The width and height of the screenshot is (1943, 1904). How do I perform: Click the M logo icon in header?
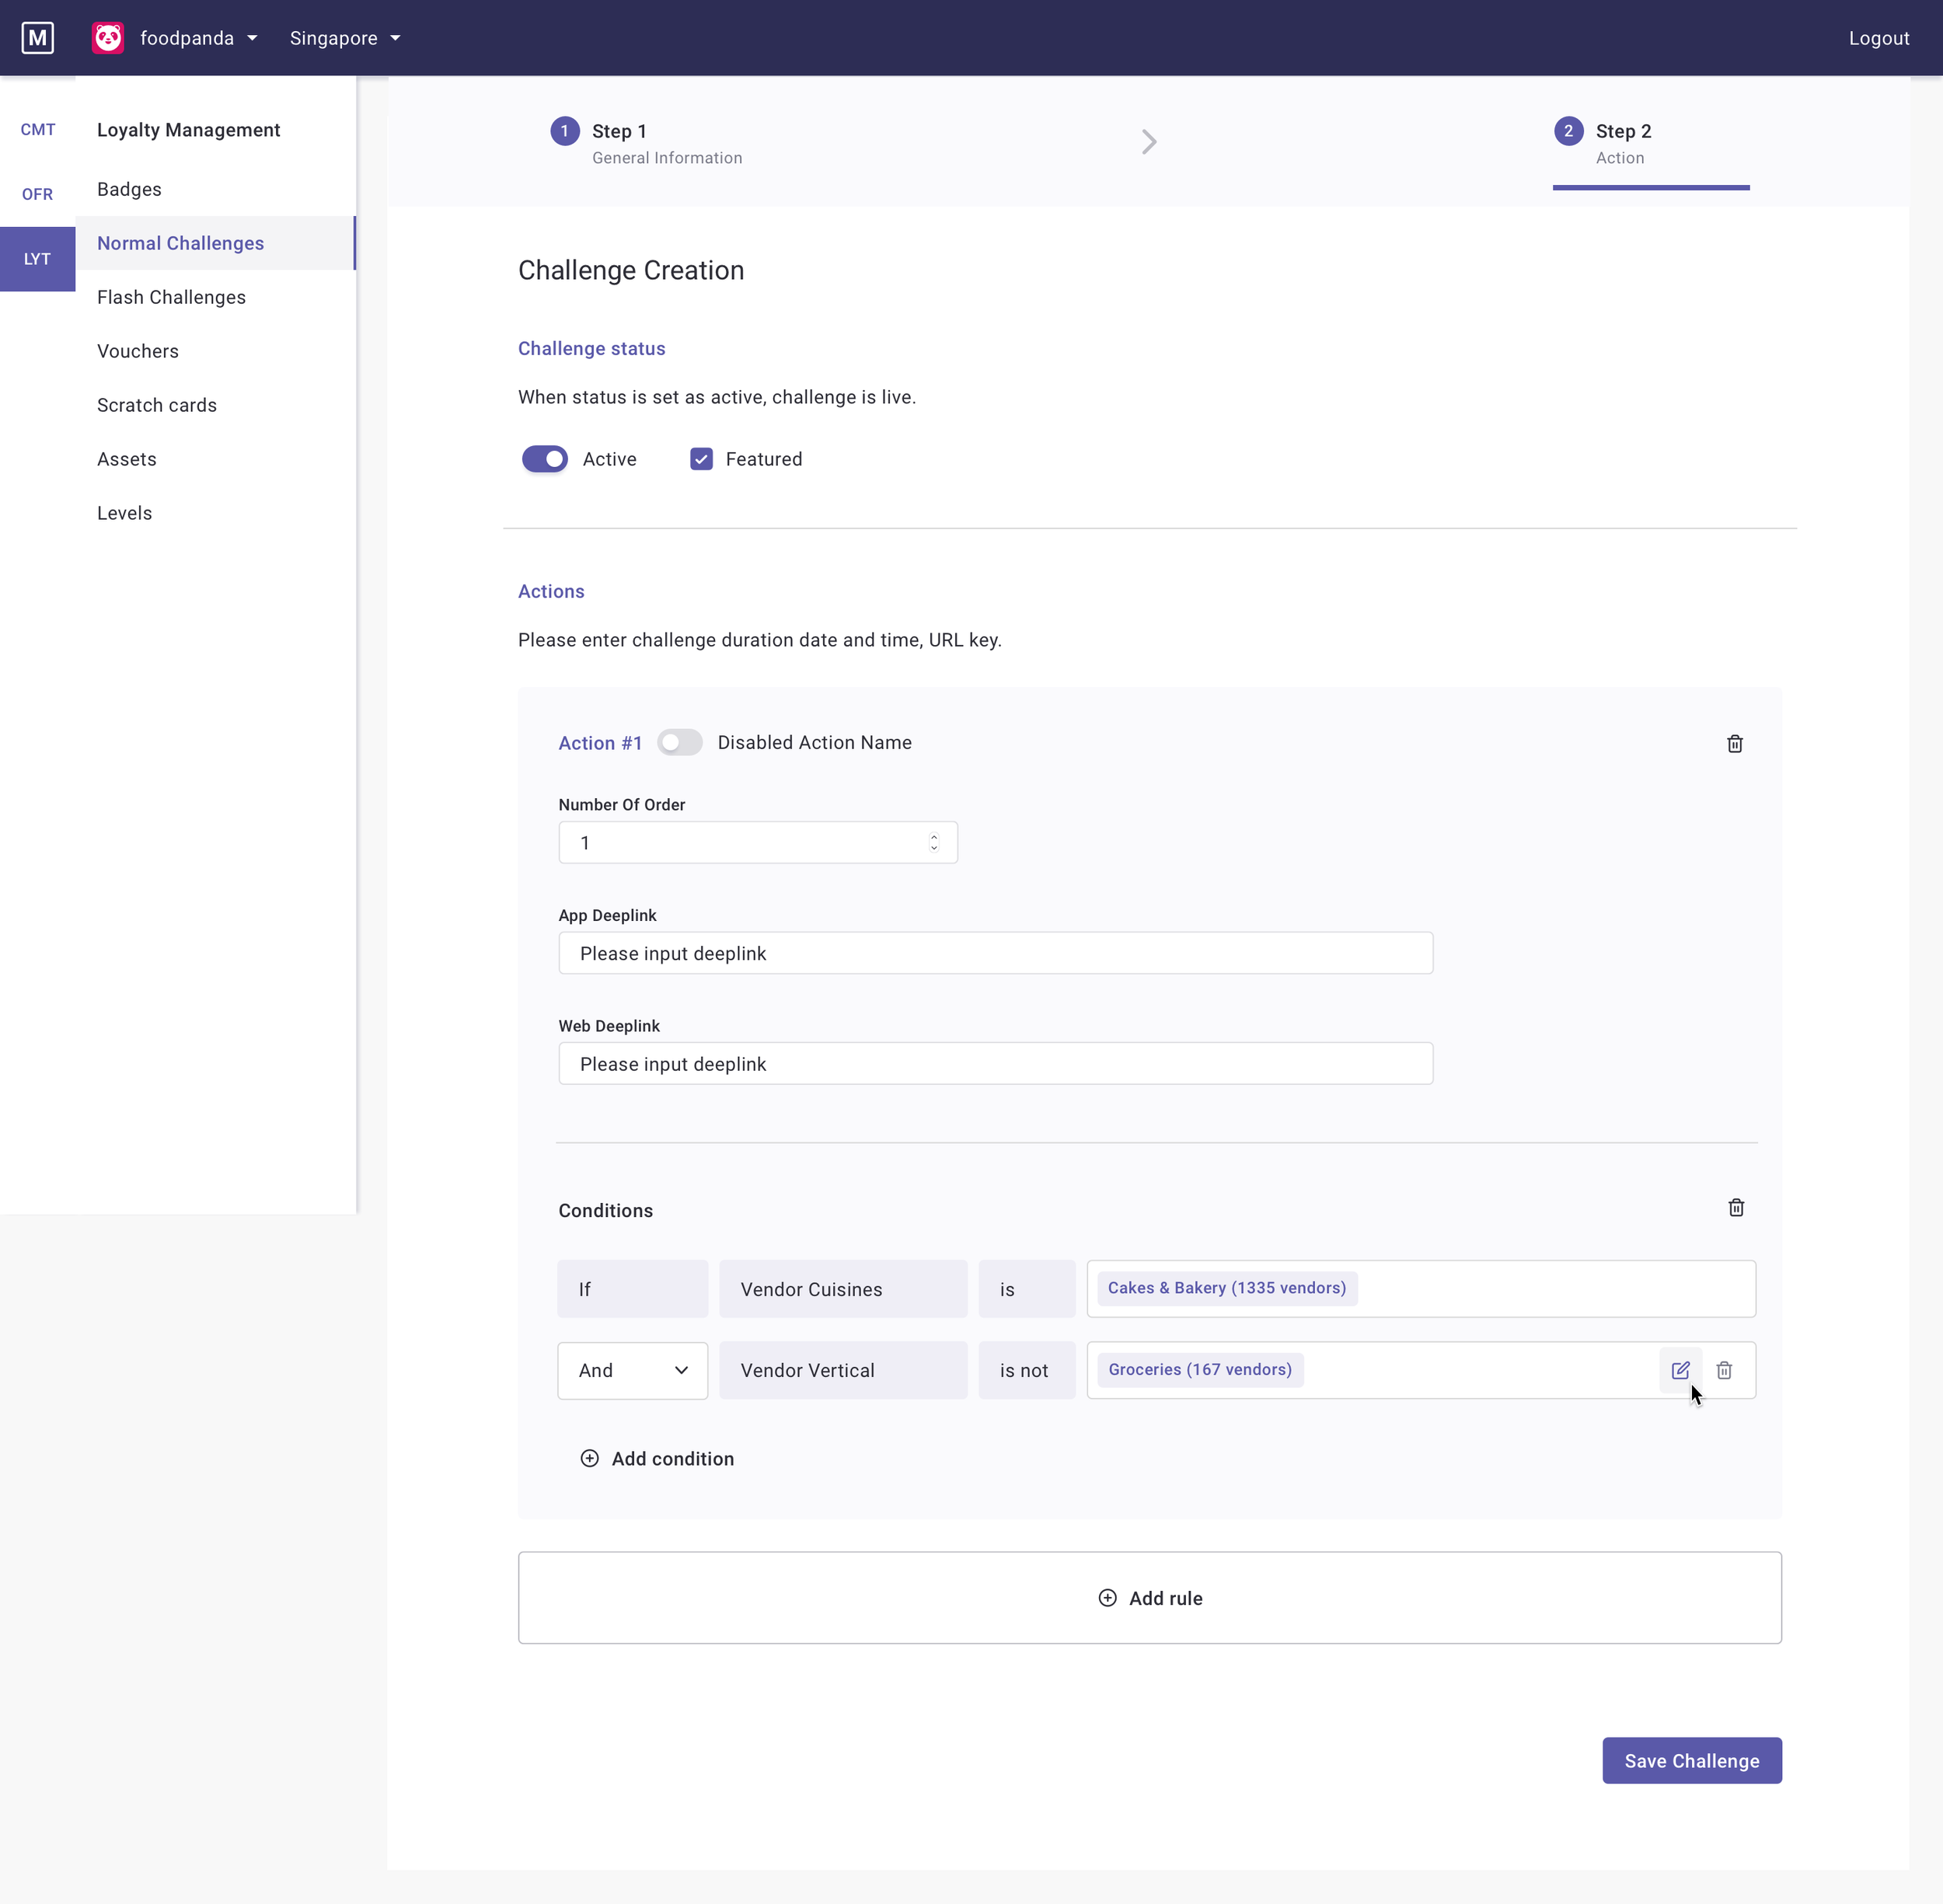[37, 38]
